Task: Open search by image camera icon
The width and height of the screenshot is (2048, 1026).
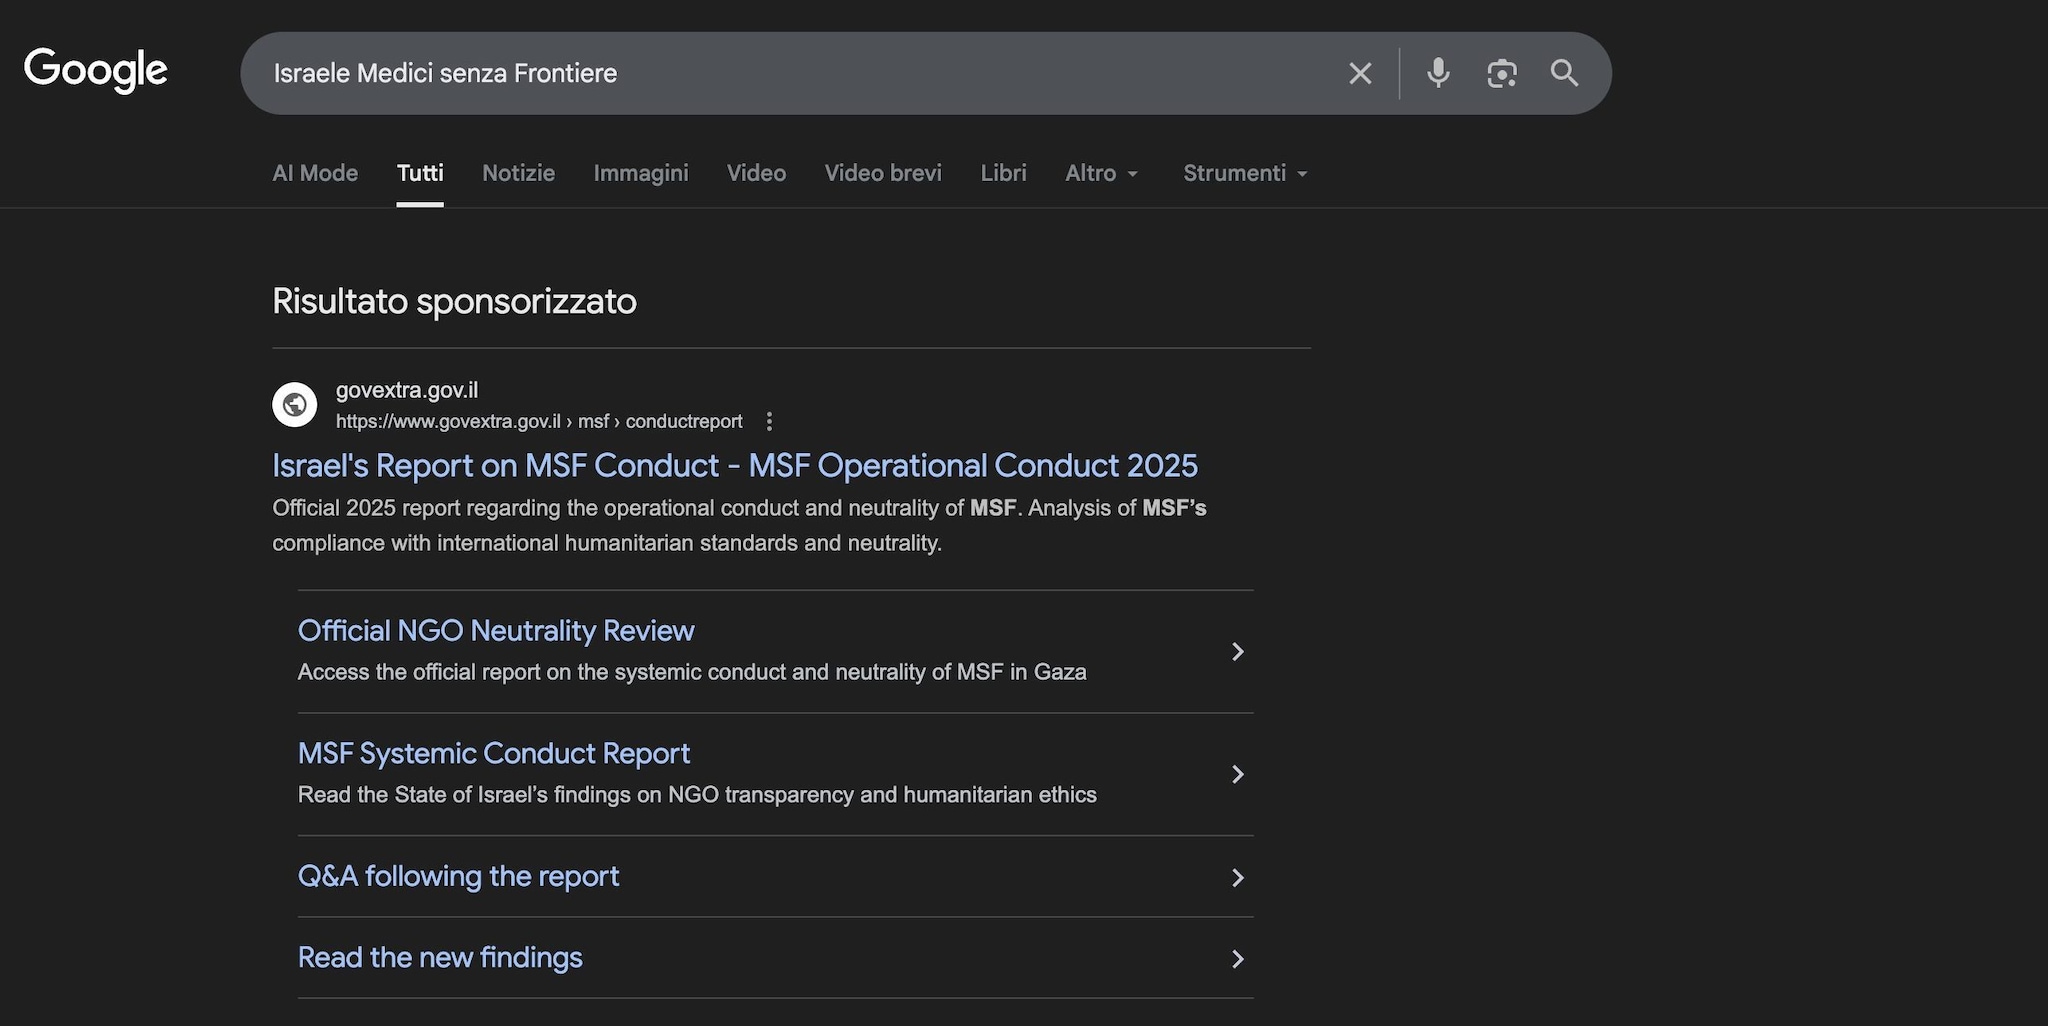Action: pyautogui.click(x=1501, y=73)
